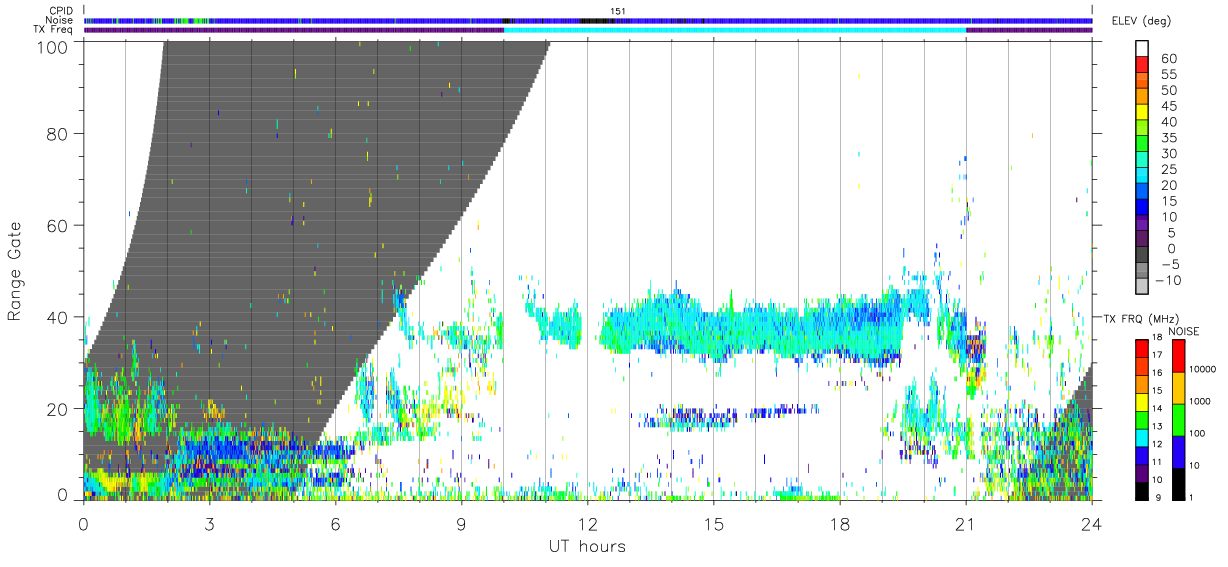Click the 21 tick label on UT axis
The width and height of the screenshot is (1228, 567).
966,523
